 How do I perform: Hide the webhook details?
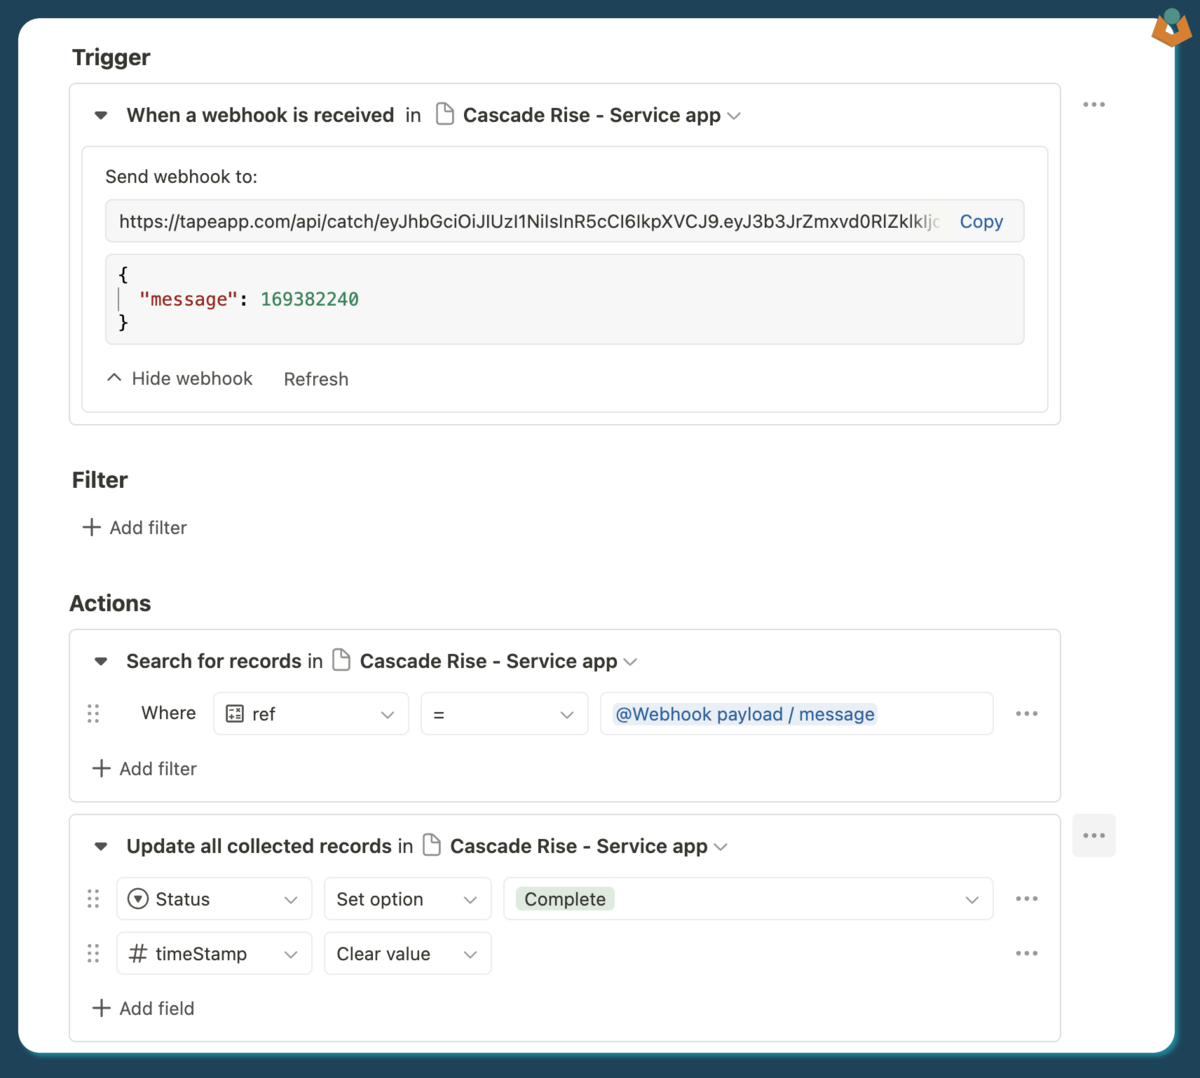click(180, 379)
